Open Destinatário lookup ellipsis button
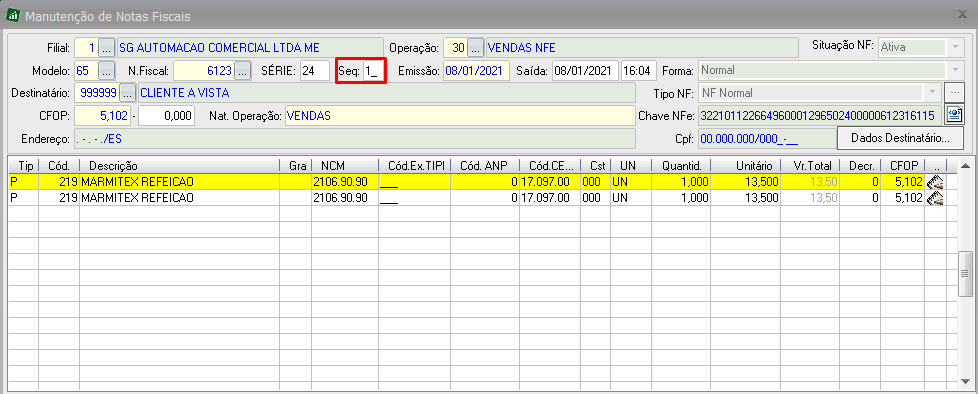This screenshot has width=978, height=394. pyautogui.click(x=128, y=93)
